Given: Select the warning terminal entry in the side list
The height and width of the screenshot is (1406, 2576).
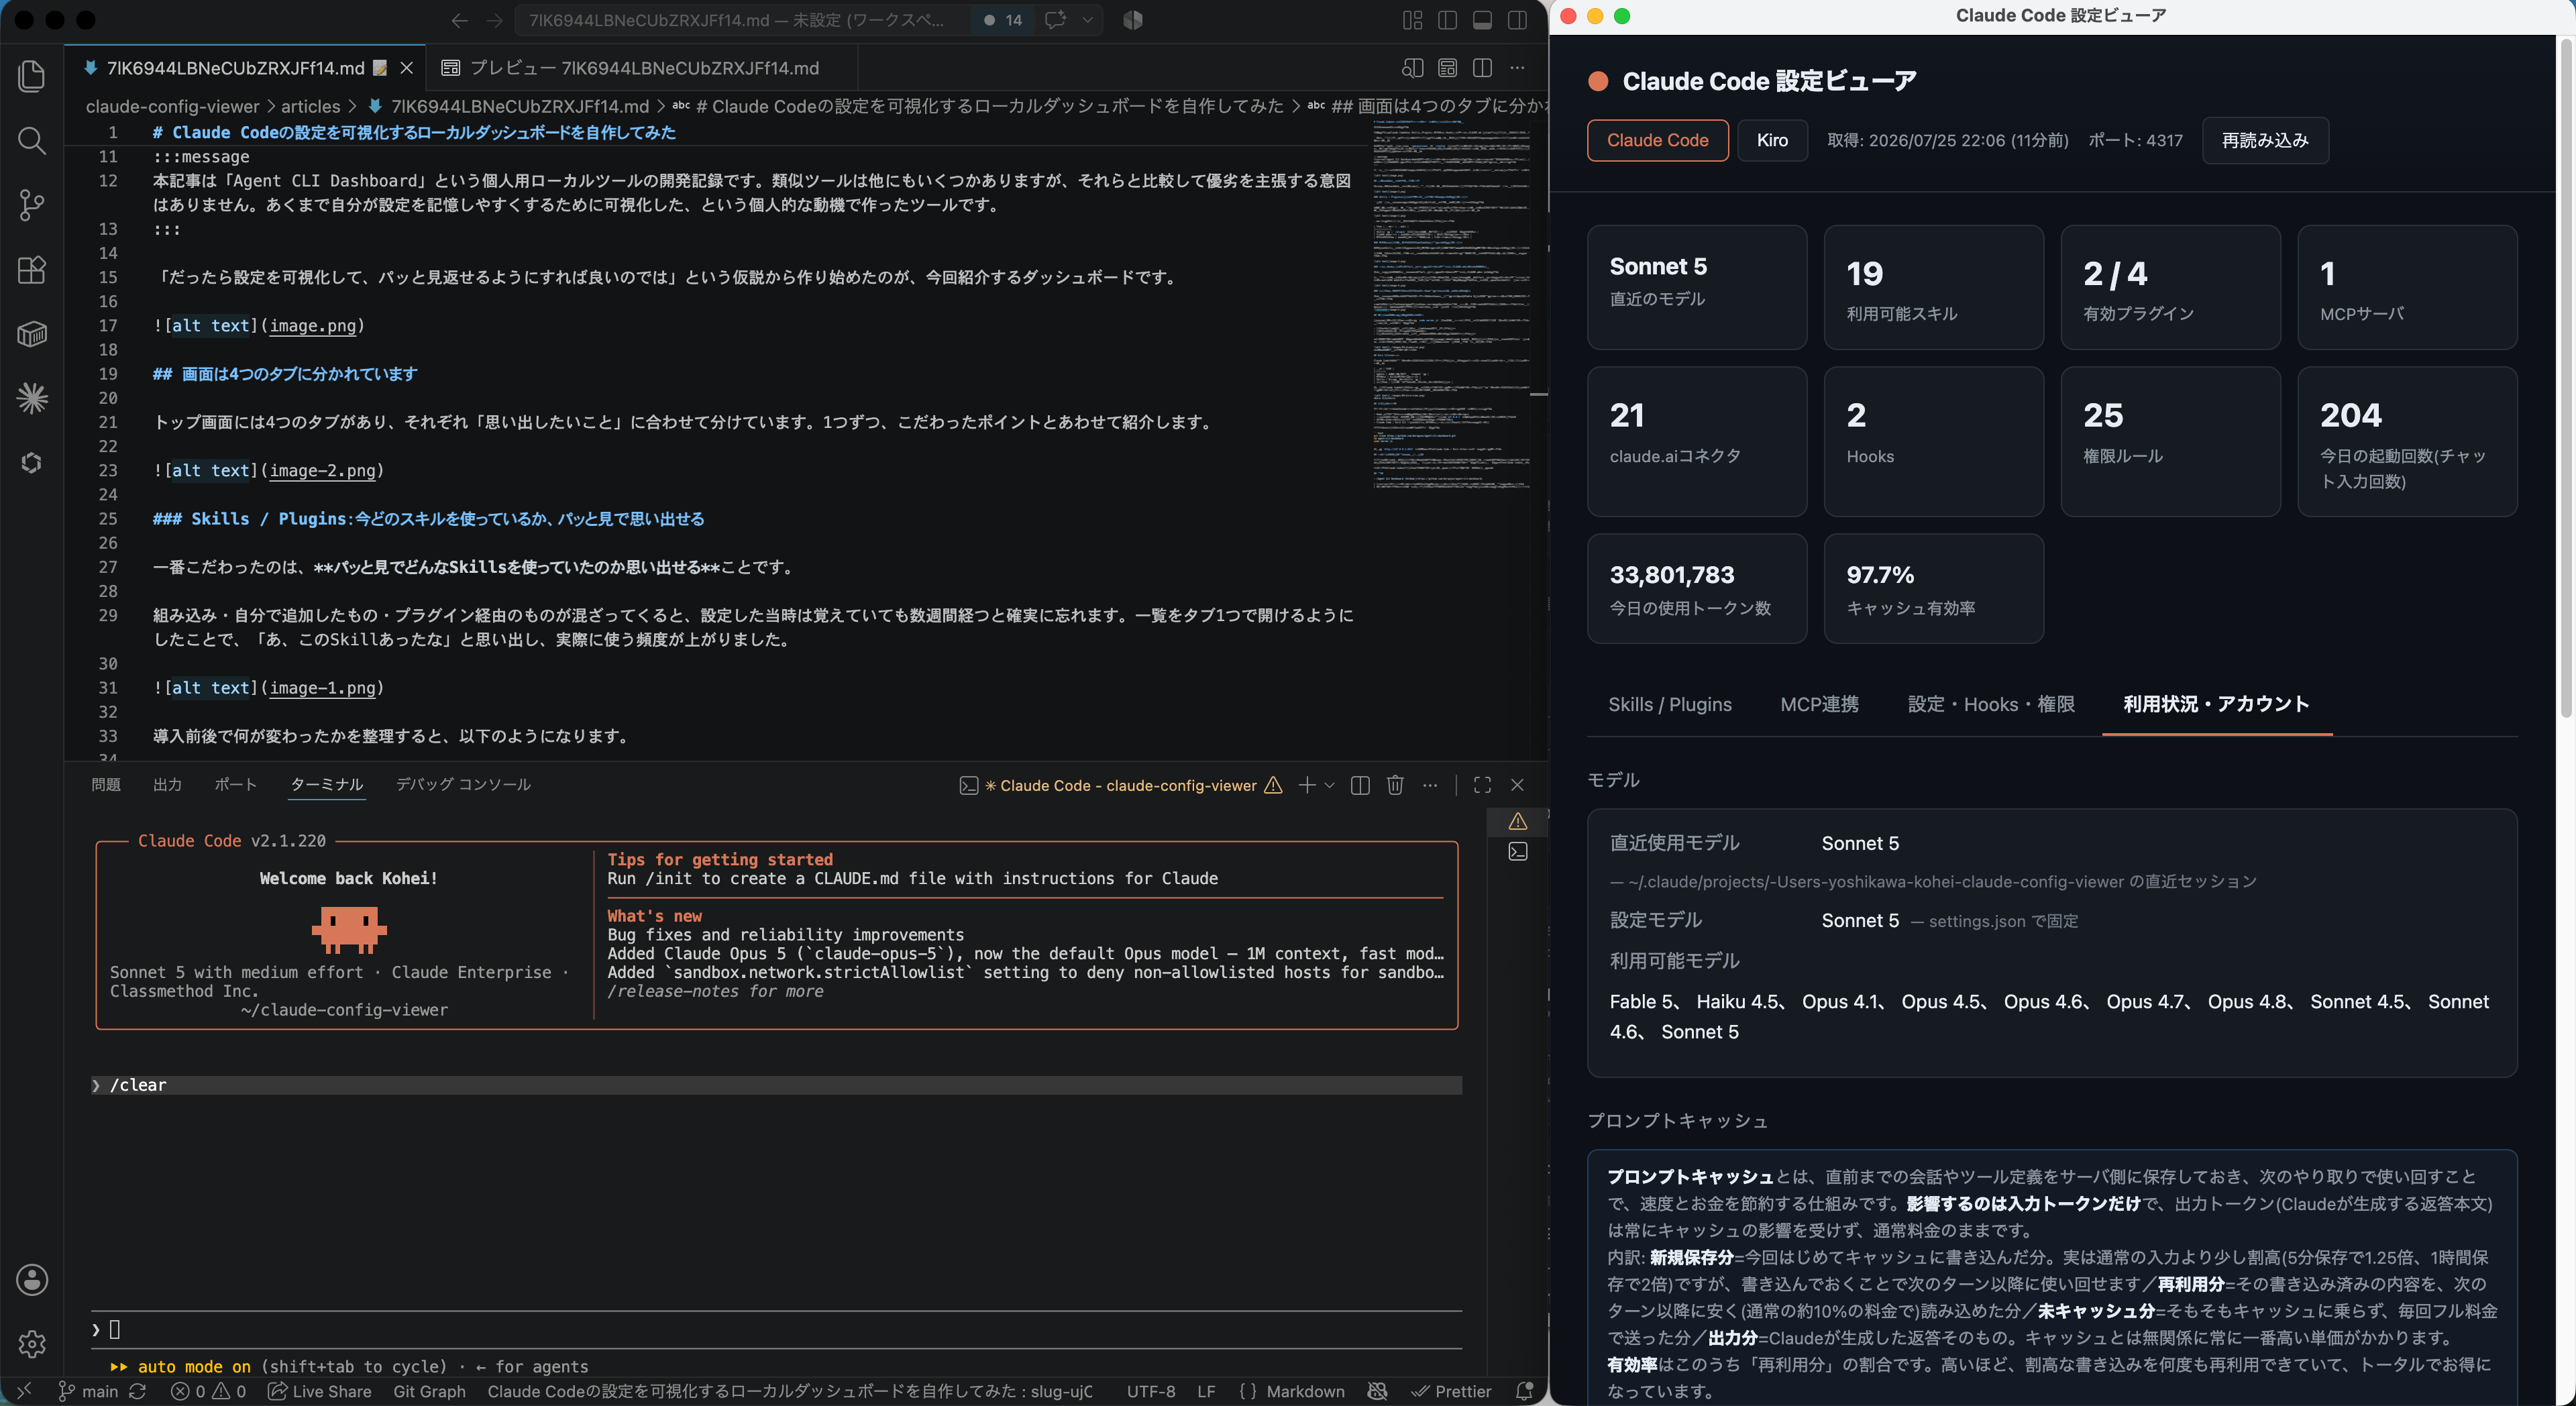Looking at the screenshot, I should 1517,821.
